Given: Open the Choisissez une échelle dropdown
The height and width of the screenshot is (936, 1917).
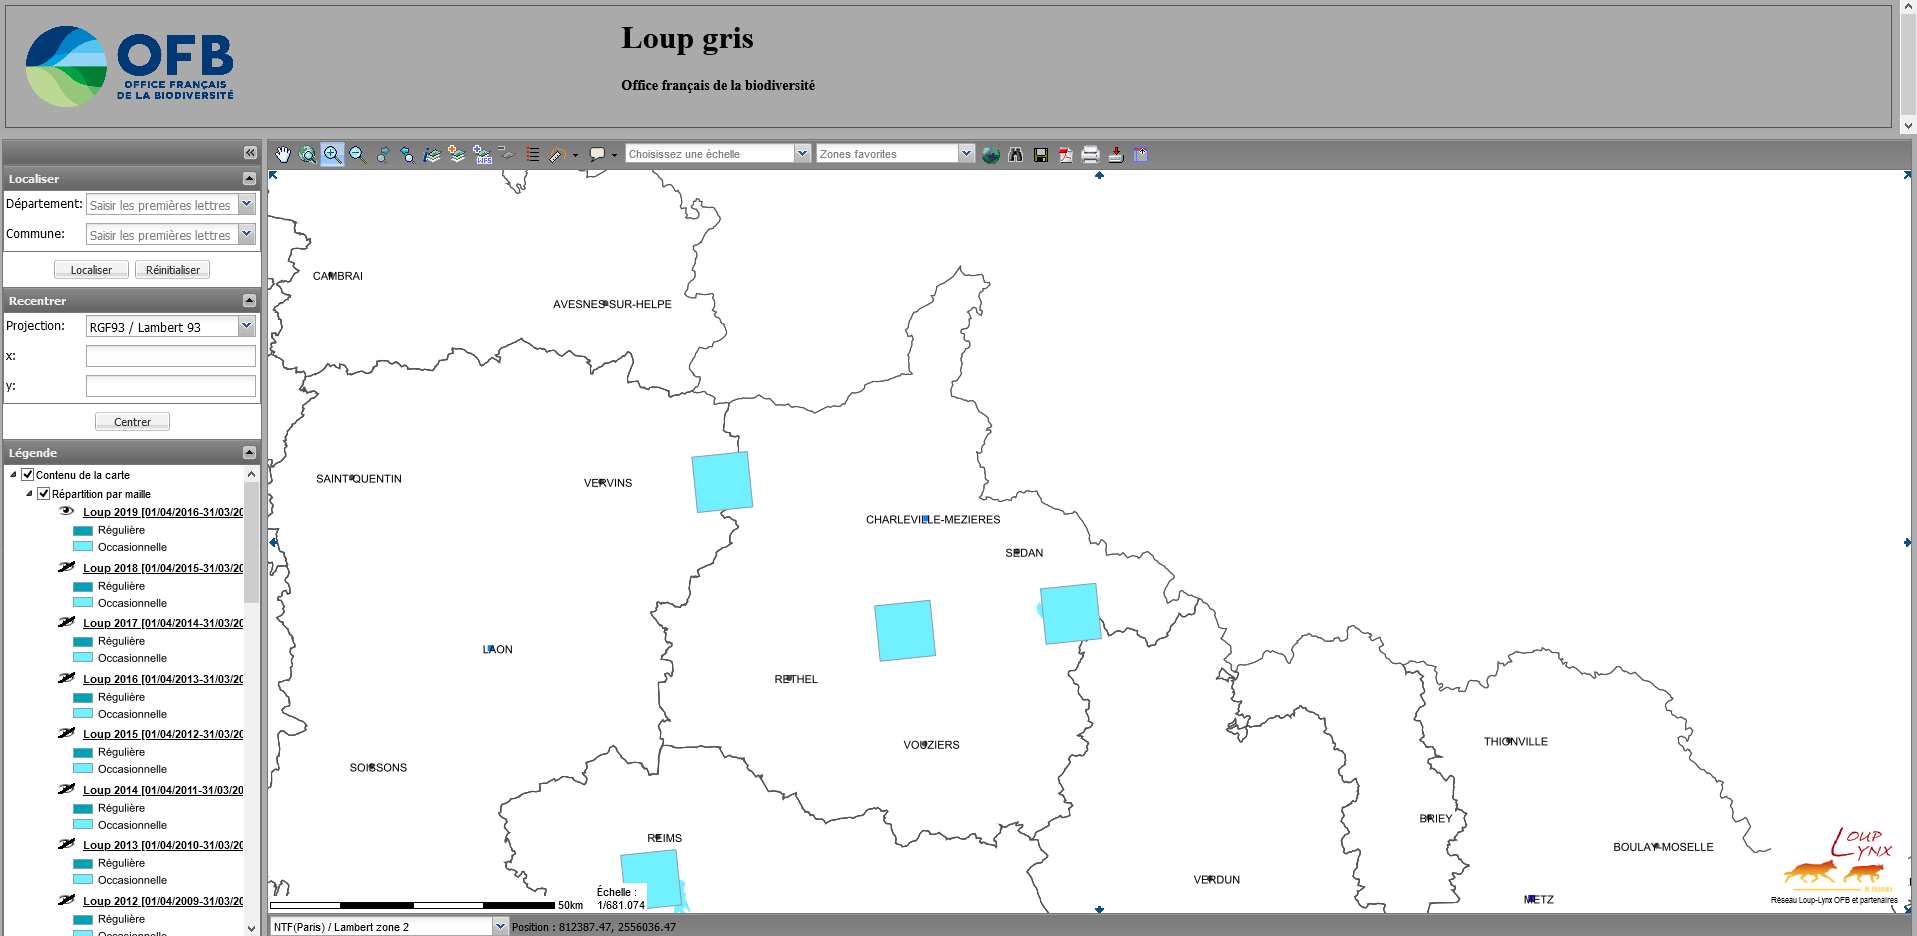Looking at the screenshot, I should (802, 153).
